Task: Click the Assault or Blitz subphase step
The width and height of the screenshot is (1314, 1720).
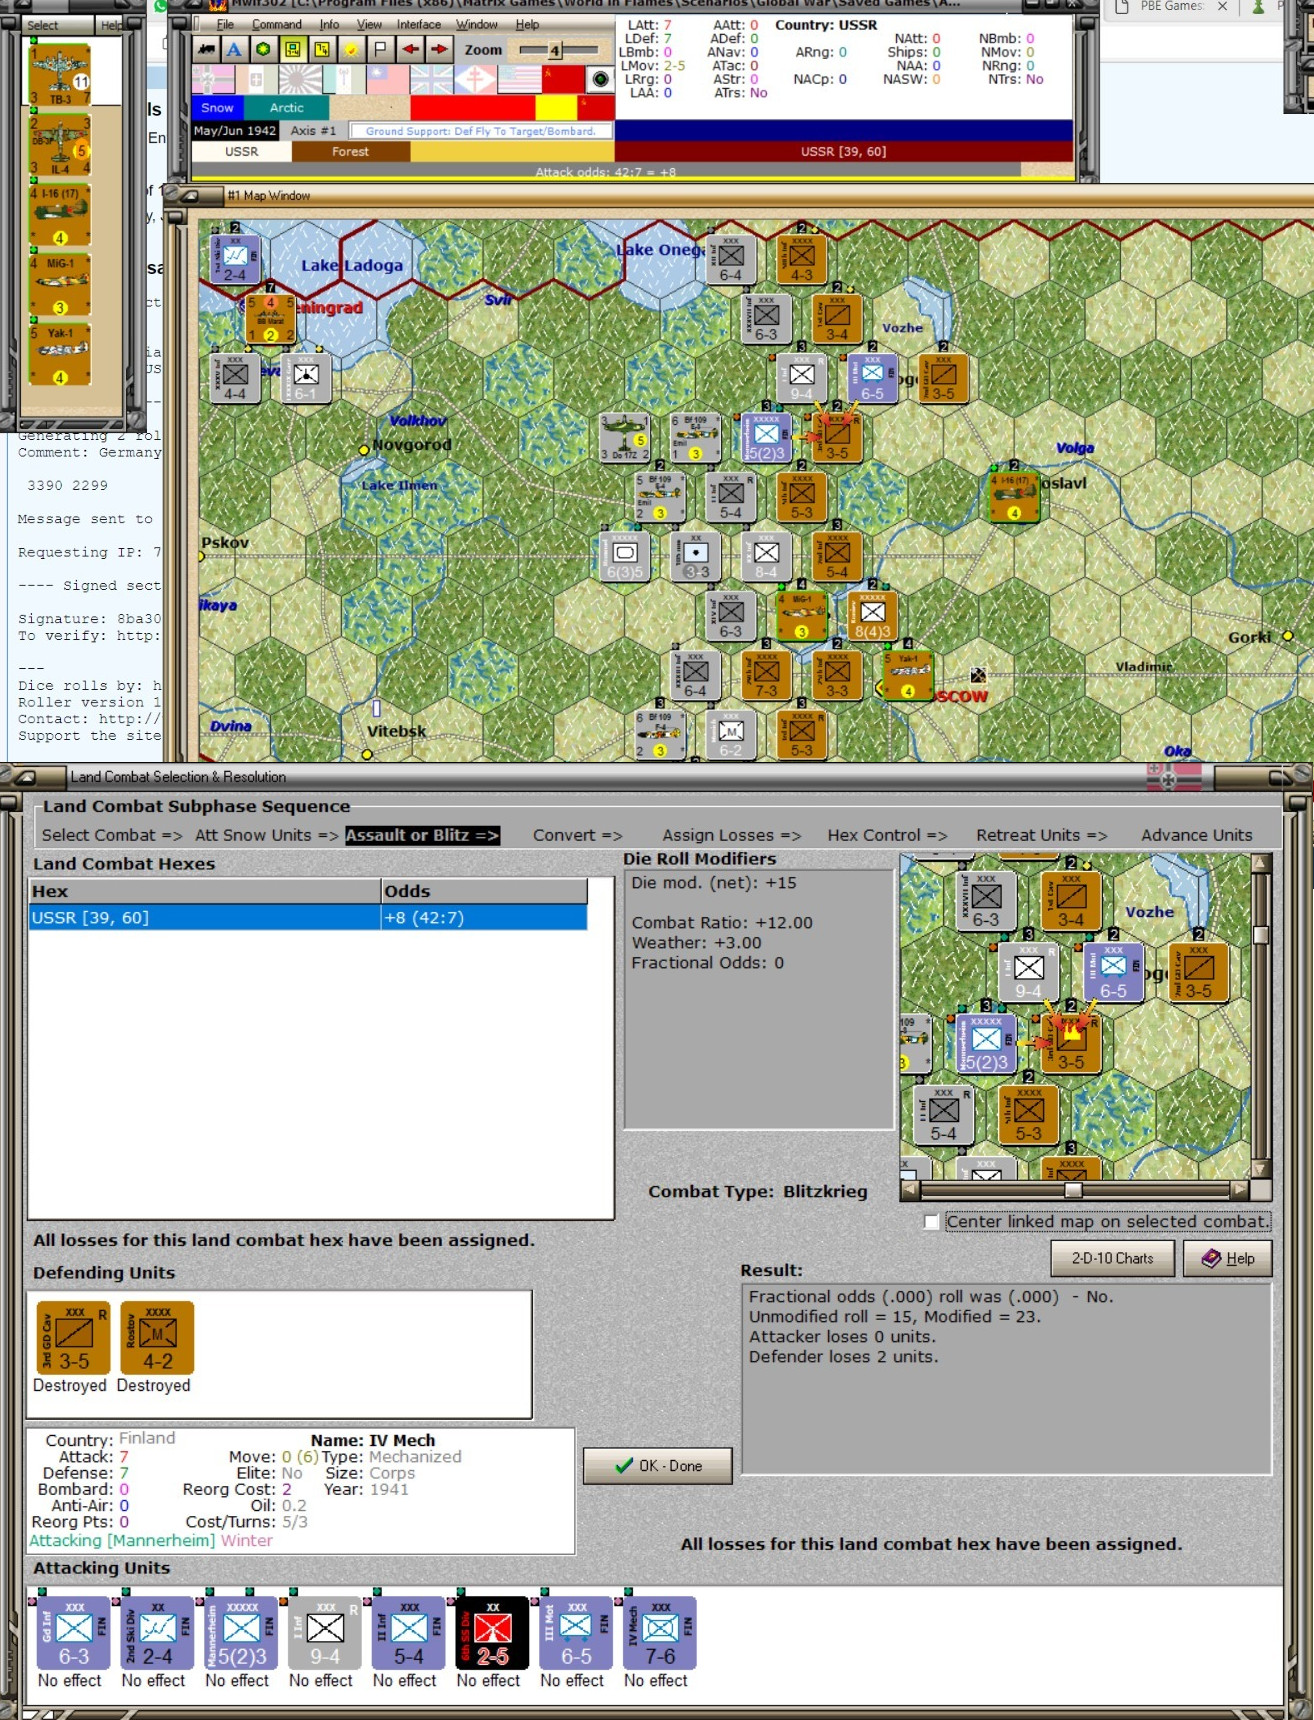Action: pyautogui.click(x=422, y=835)
